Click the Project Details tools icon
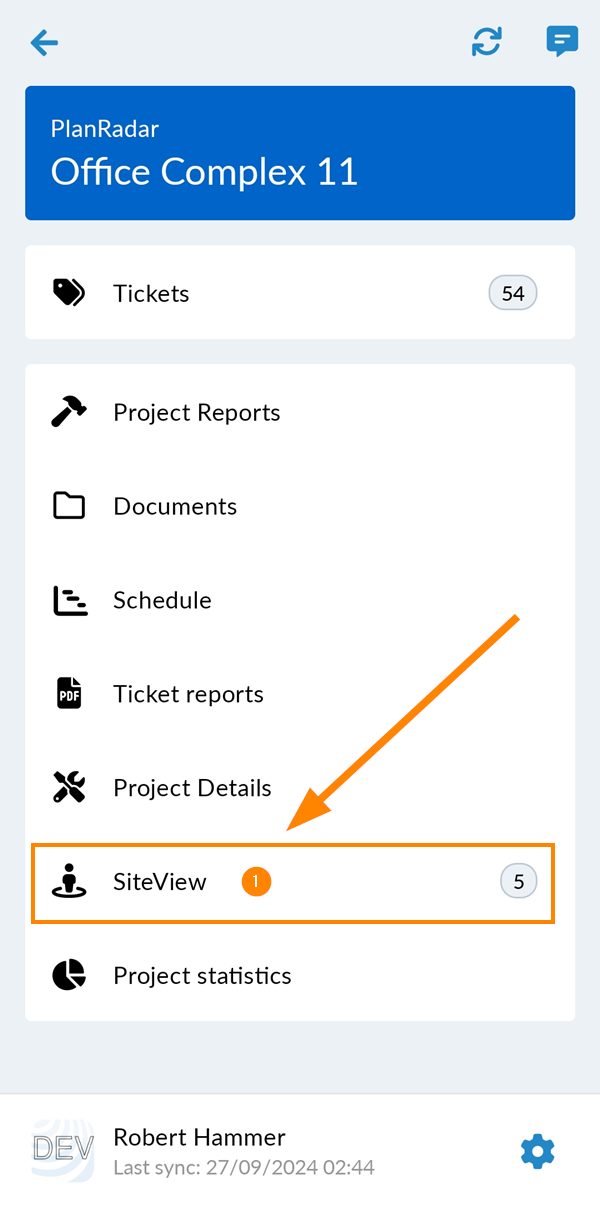Image resolution: width=600 pixels, height=1215 pixels. tap(69, 788)
